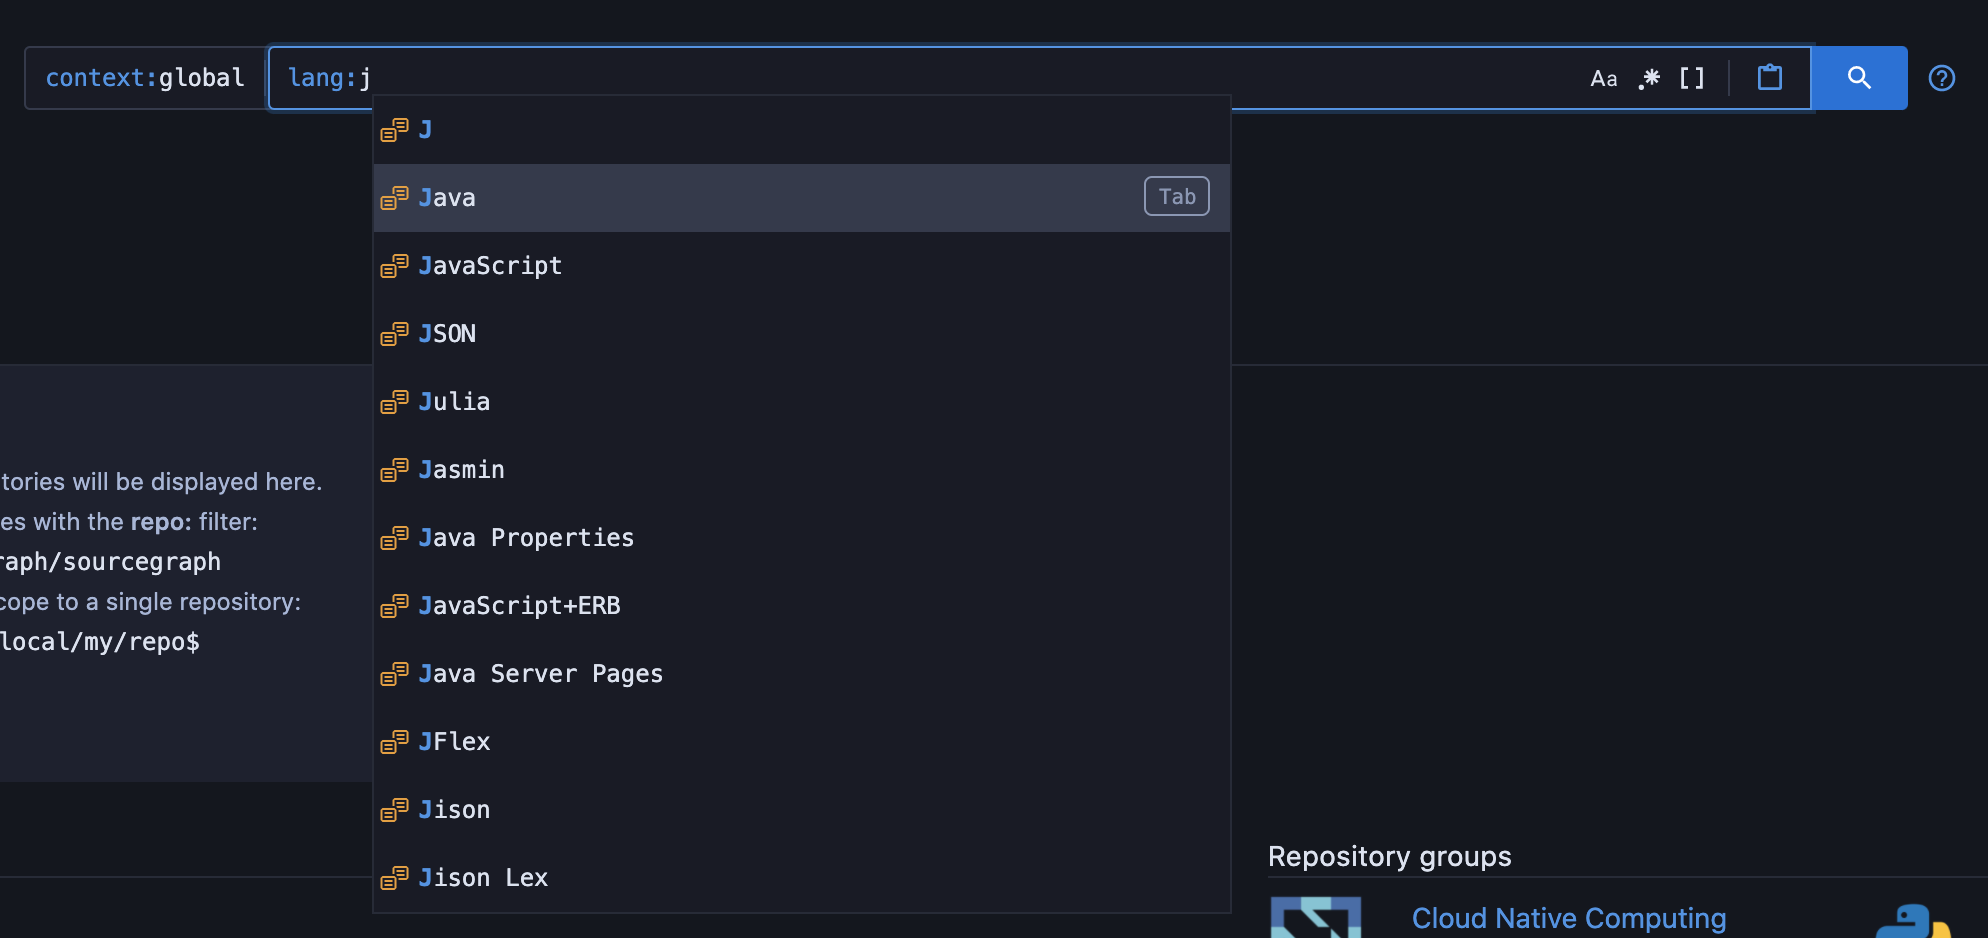This screenshot has width=1988, height=938.
Task: Toggle structural search brackets icon
Action: tap(1692, 78)
